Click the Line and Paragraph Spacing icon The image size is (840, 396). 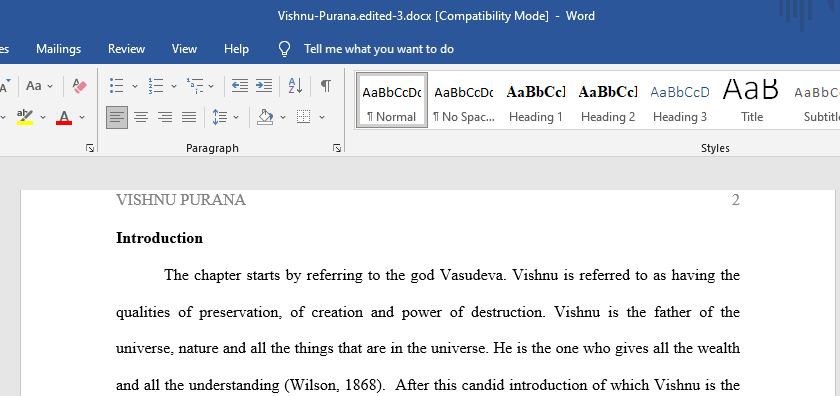click(x=220, y=117)
